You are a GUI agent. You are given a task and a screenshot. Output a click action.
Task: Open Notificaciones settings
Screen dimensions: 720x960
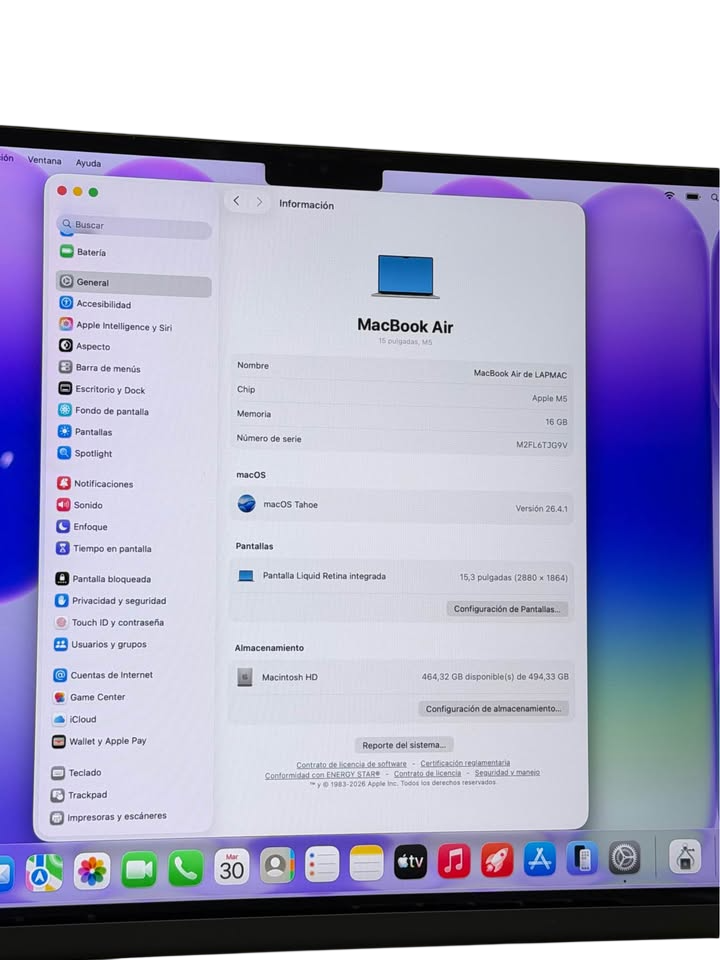coord(95,484)
